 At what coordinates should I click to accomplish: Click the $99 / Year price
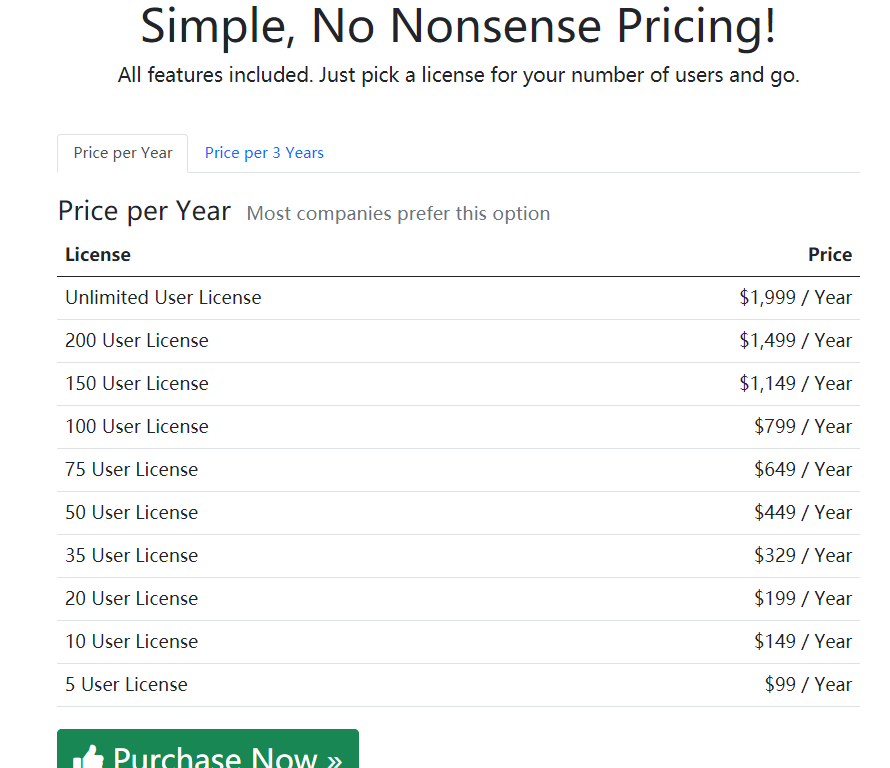(x=808, y=685)
